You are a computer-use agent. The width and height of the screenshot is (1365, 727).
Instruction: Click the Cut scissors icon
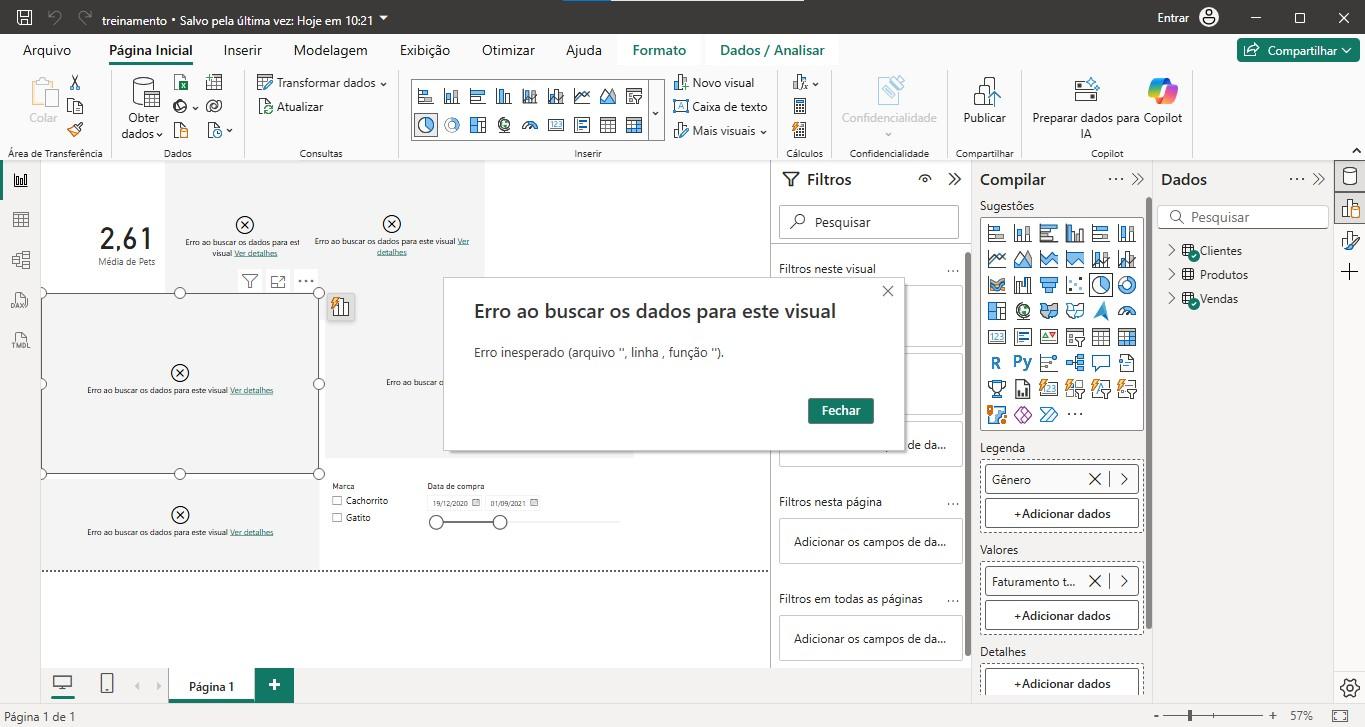(75, 83)
